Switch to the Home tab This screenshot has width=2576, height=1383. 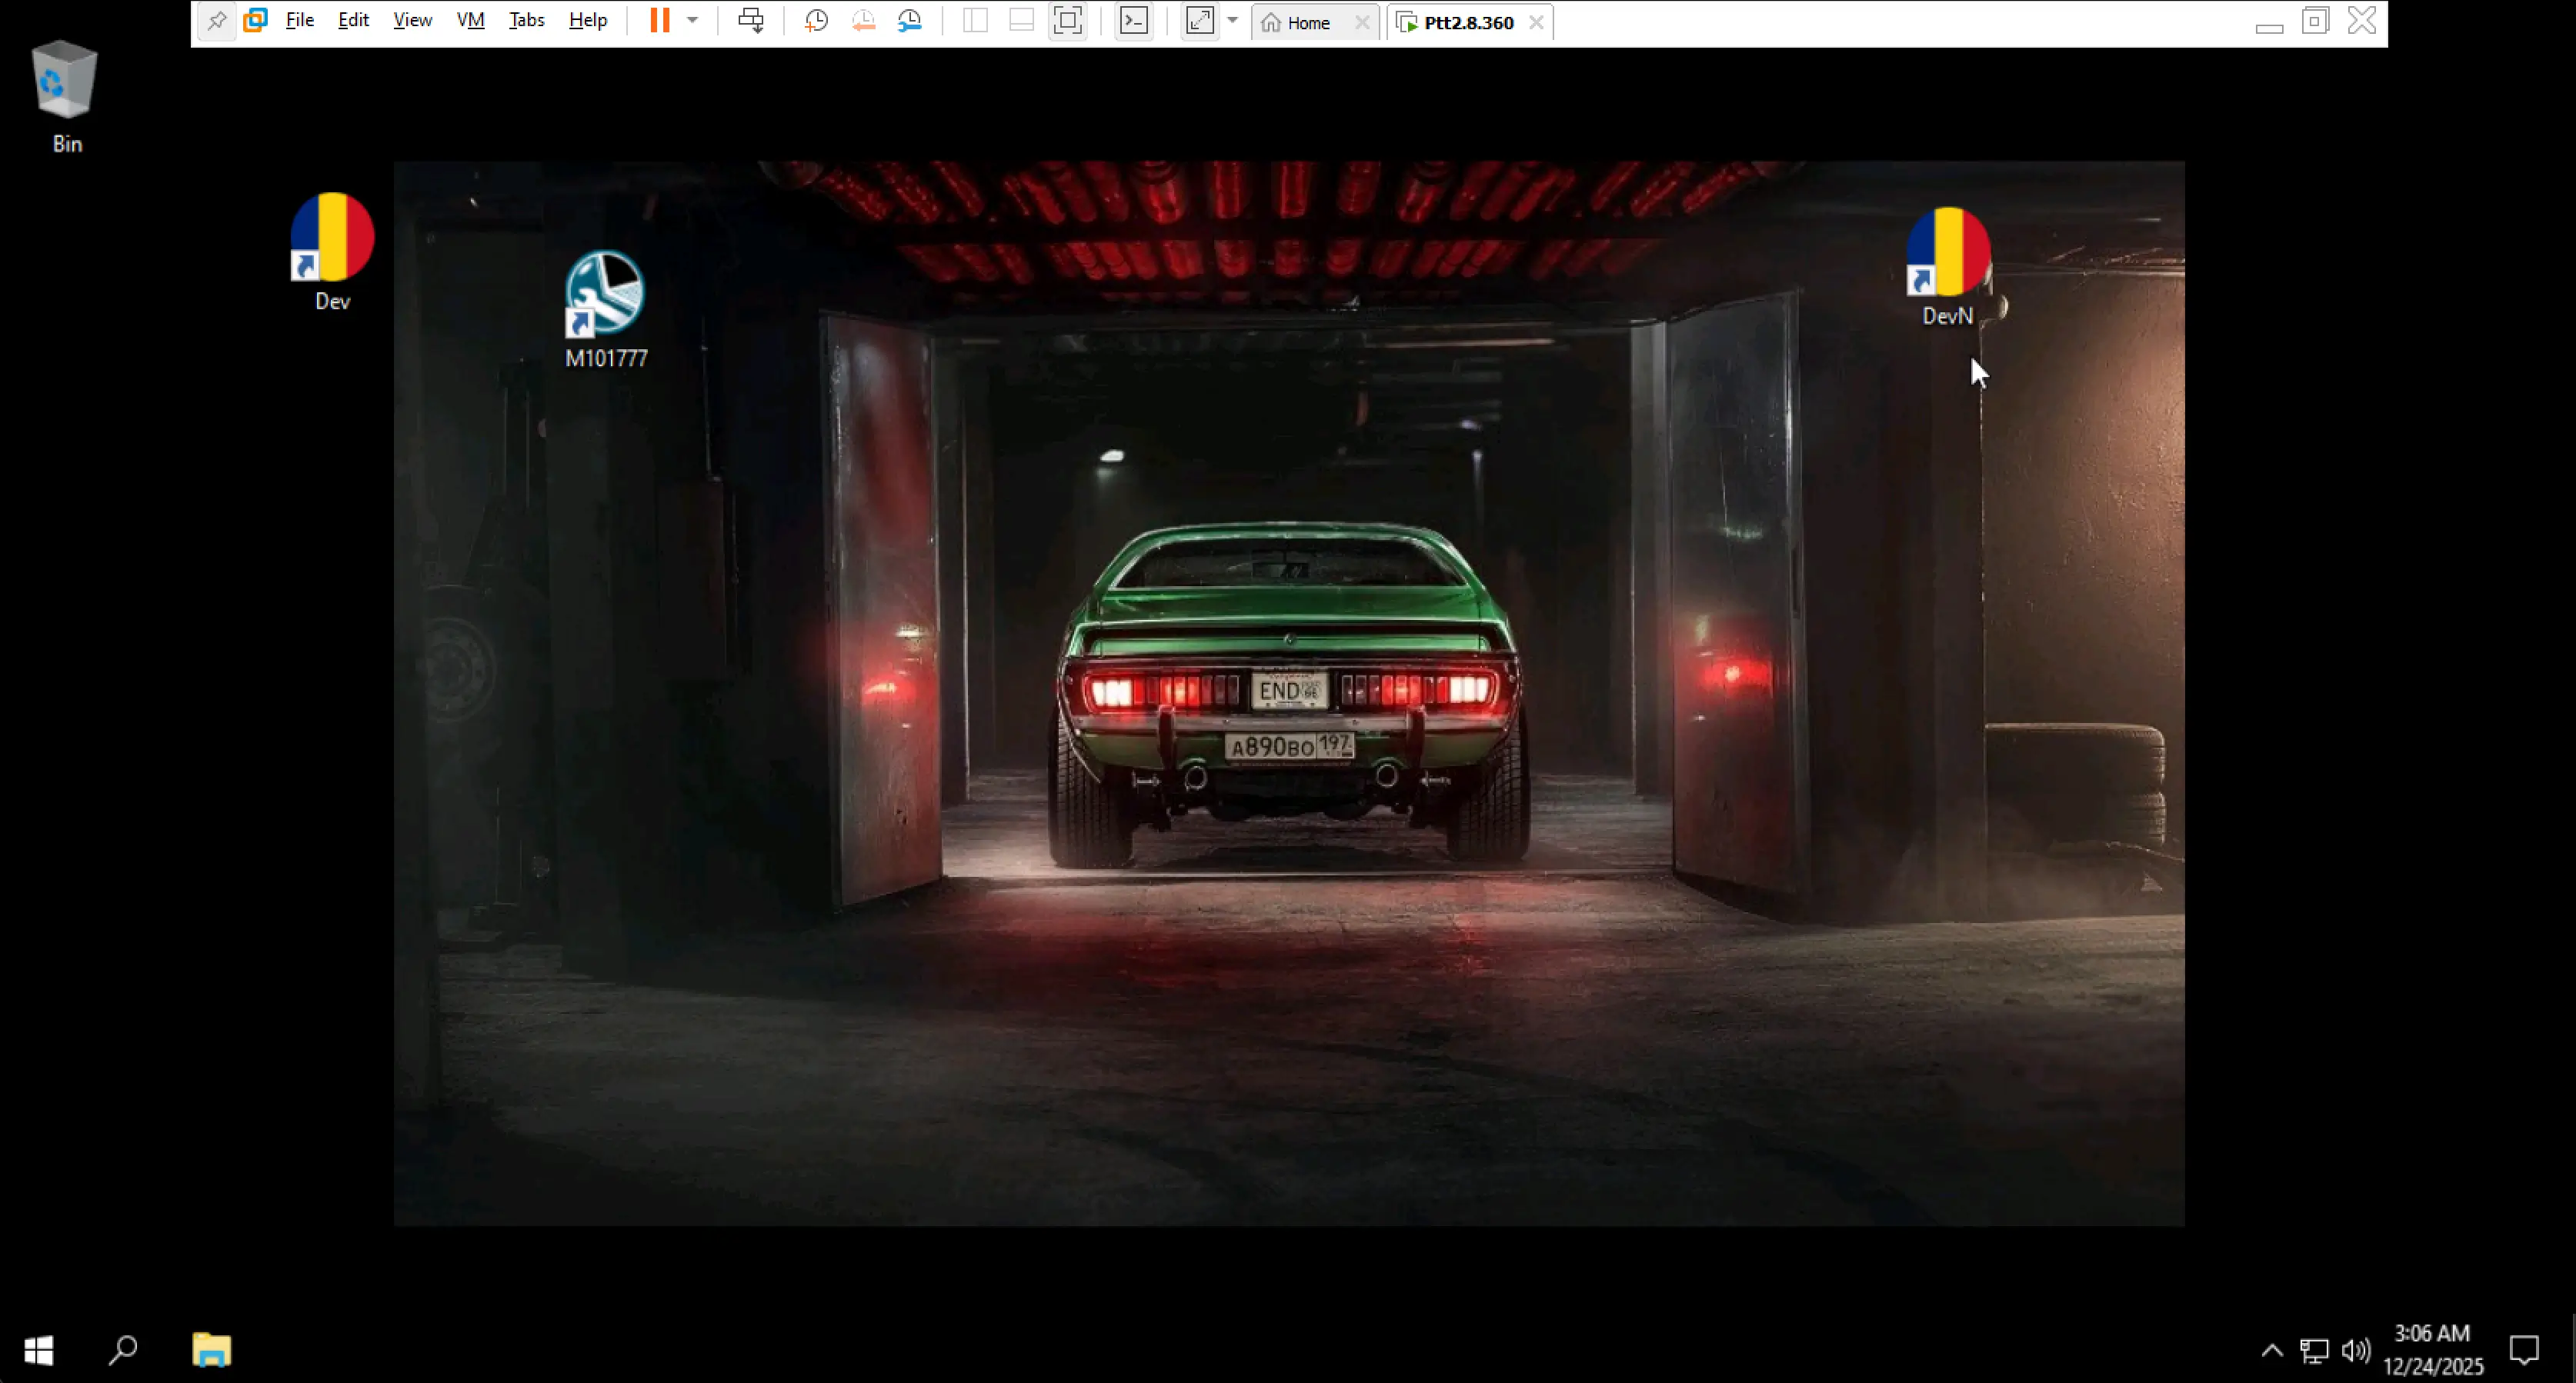coord(1307,23)
